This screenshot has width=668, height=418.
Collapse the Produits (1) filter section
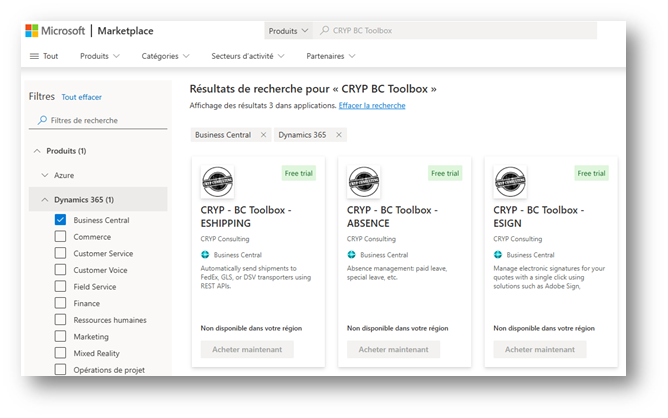click(x=38, y=151)
